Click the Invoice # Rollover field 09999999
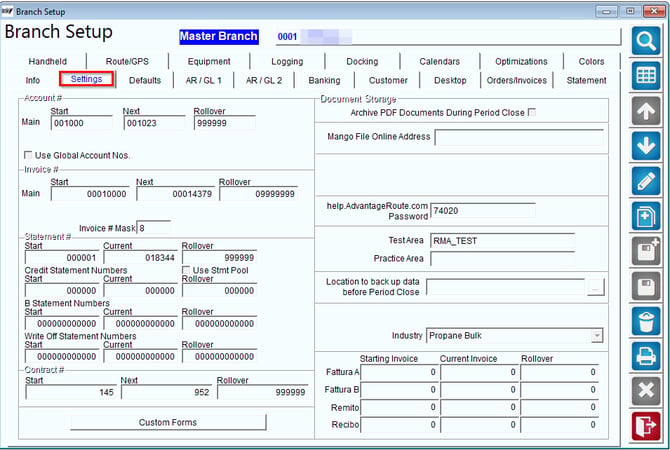Image resolution: width=670 pixels, height=450 pixels. pos(259,194)
